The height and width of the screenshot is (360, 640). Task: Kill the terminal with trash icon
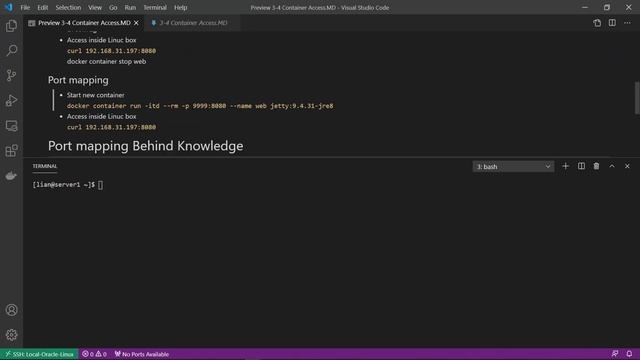tap(596, 166)
